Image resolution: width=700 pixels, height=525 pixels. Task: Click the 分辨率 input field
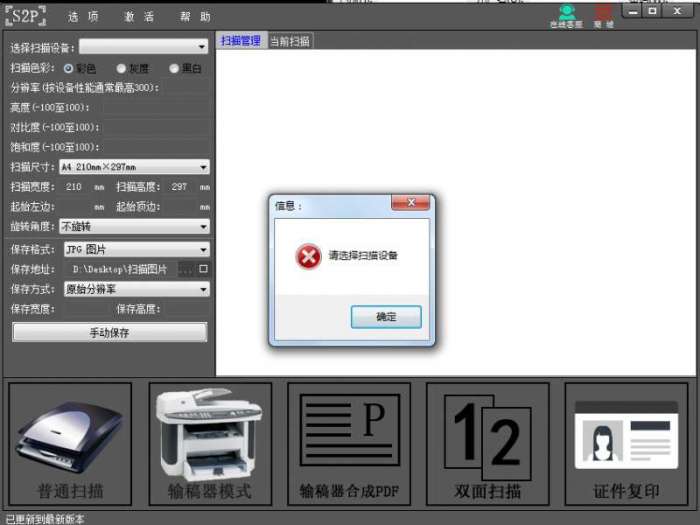pos(185,88)
